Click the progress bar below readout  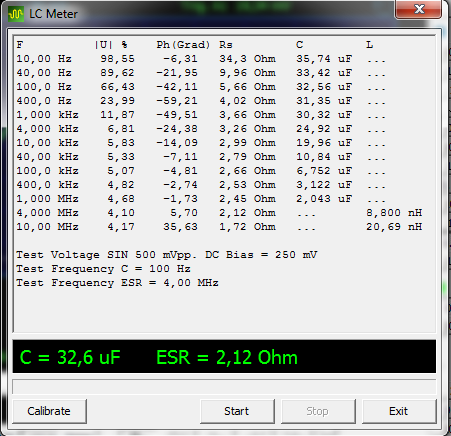224,386
